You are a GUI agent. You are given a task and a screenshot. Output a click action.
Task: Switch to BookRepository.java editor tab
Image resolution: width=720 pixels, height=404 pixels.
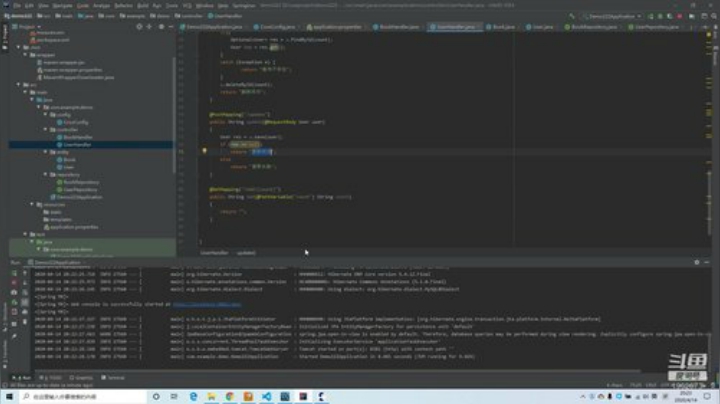(x=593, y=27)
